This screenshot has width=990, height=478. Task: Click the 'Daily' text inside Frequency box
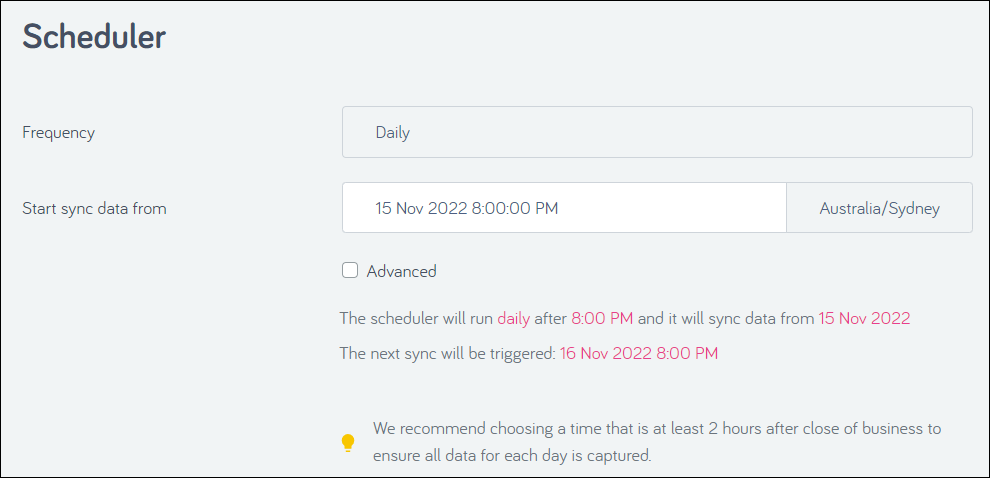click(x=393, y=133)
